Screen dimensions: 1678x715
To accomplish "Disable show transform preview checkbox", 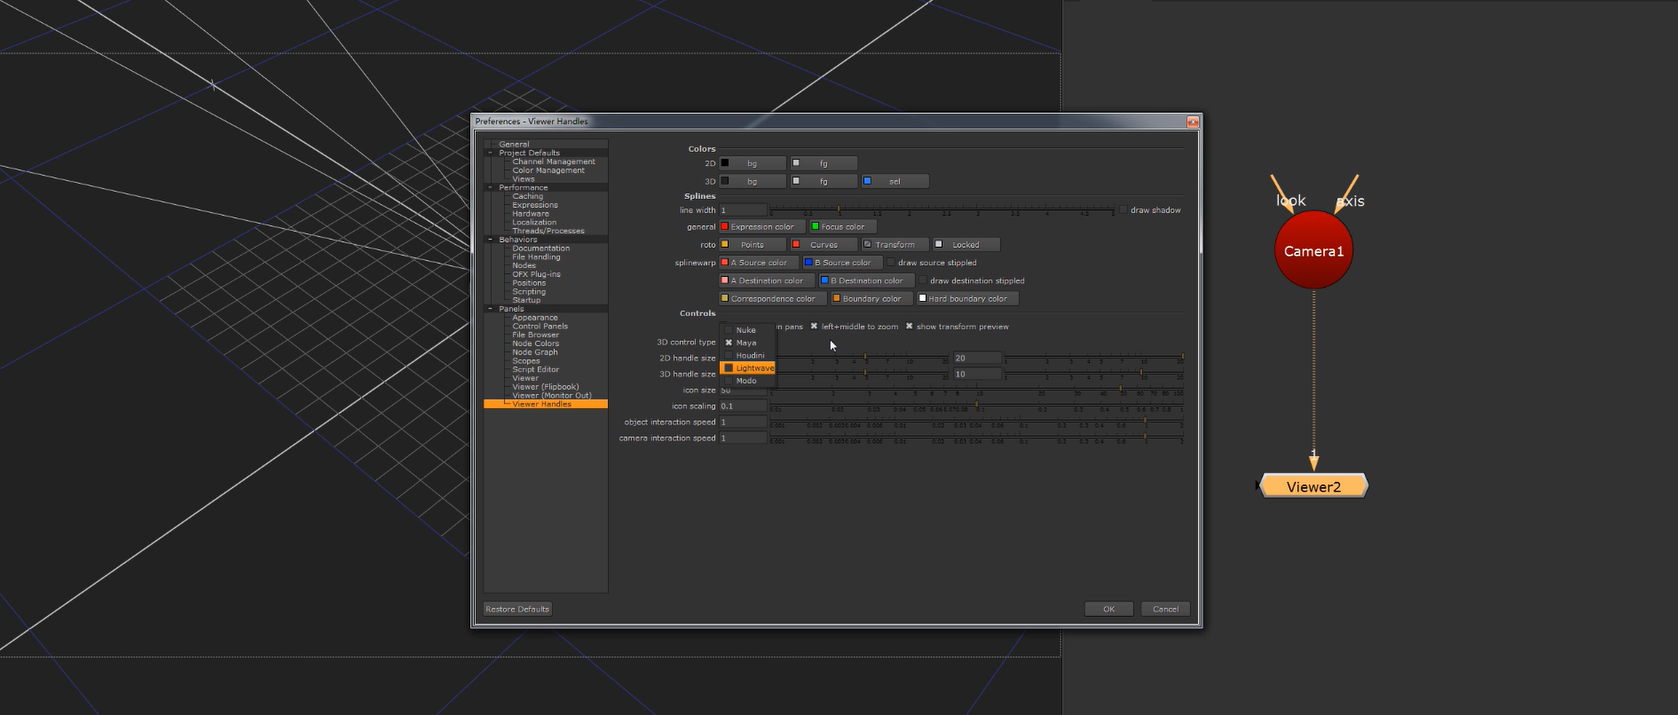I will coord(909,327).
